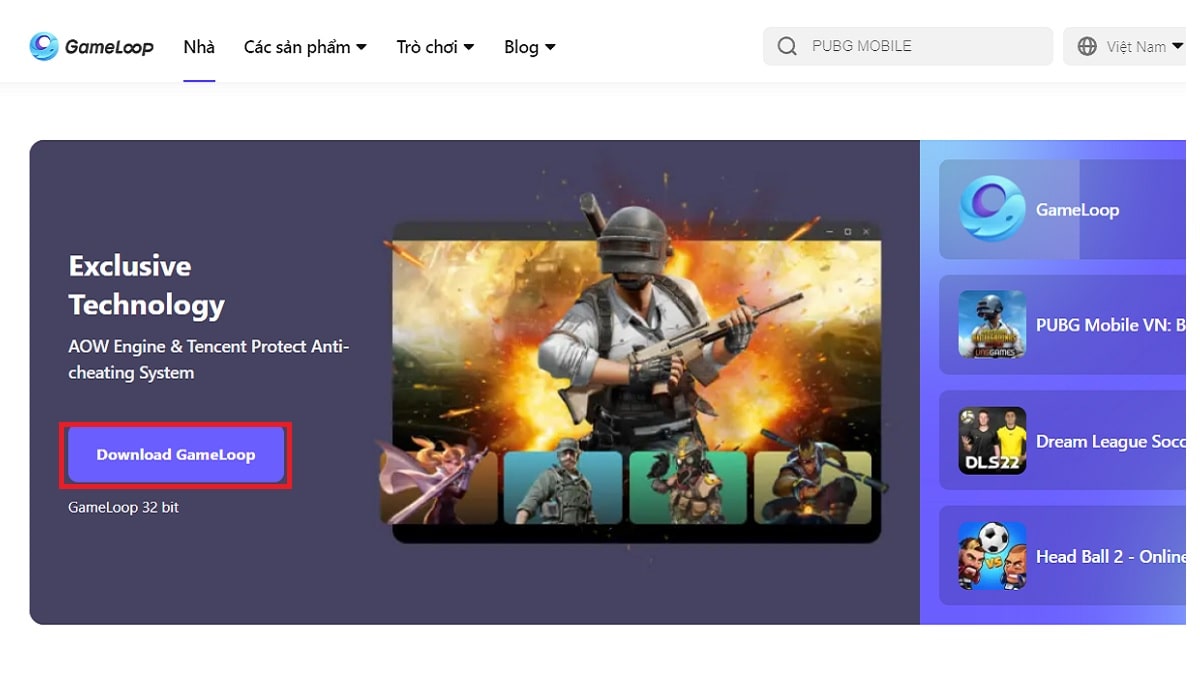Click the search magnifier icon
This screenshot has height=675, width=1200.
[x=788, y=46]
